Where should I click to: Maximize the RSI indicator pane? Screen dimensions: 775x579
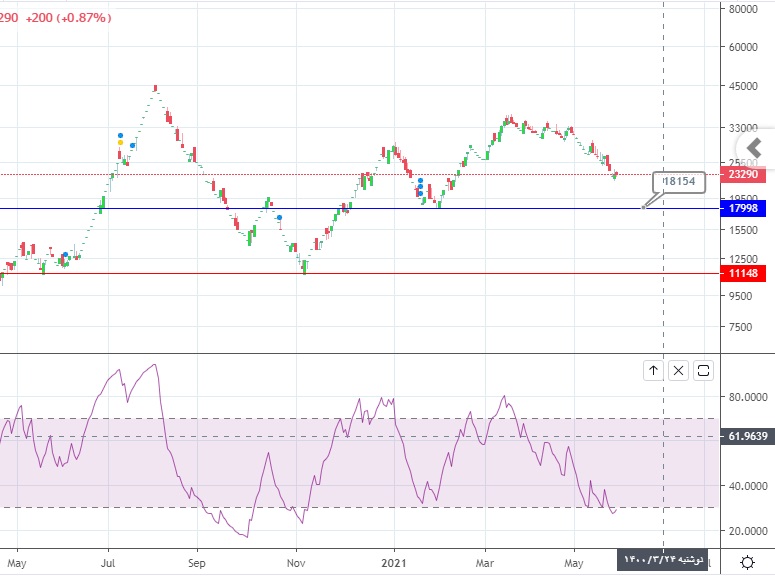point(703,370)
